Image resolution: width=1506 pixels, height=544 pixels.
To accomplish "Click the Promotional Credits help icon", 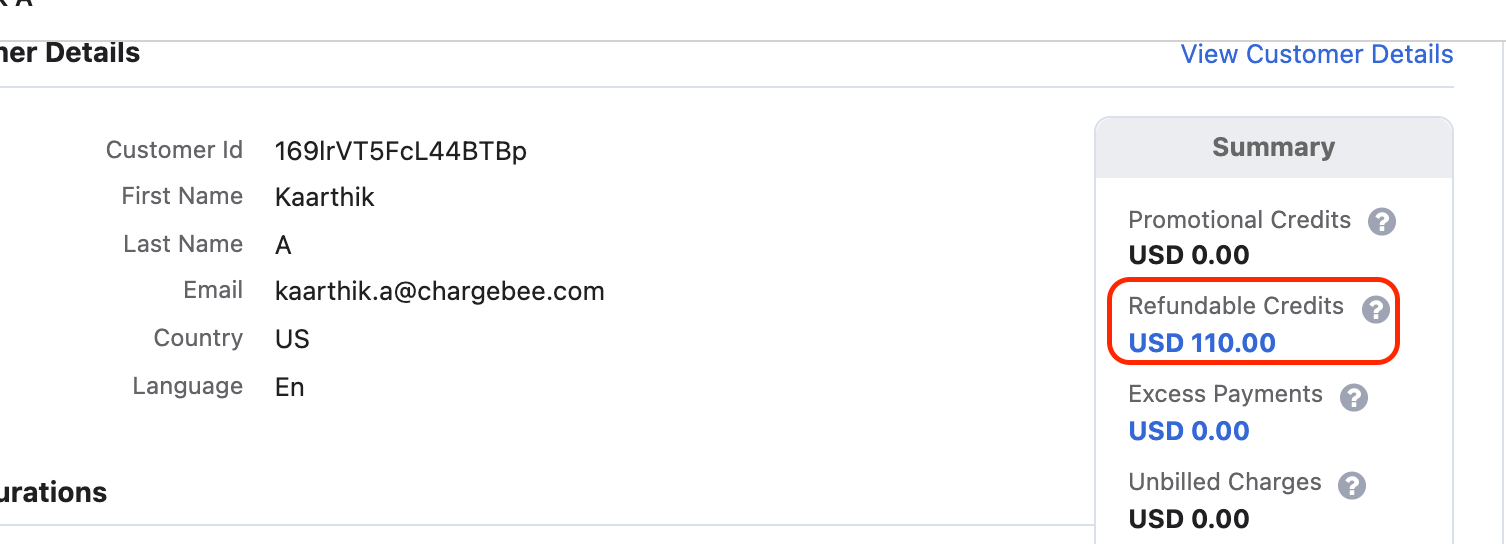I will (x=1382, y=221).
